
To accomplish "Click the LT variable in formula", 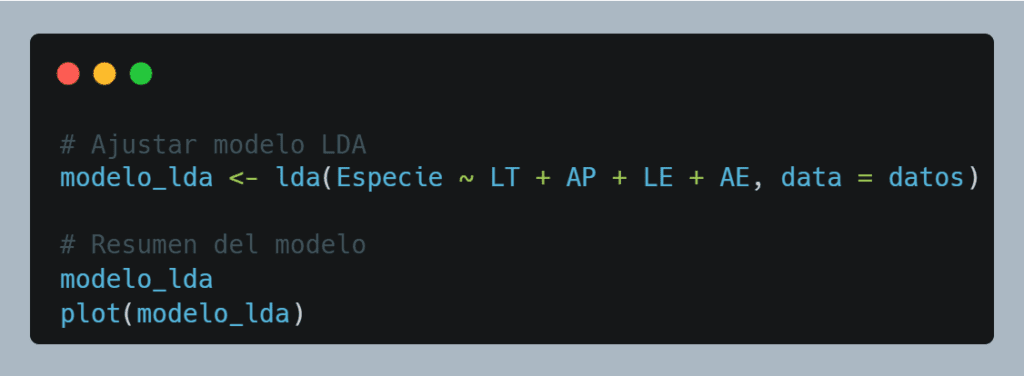I will click(x=504, y=178).
